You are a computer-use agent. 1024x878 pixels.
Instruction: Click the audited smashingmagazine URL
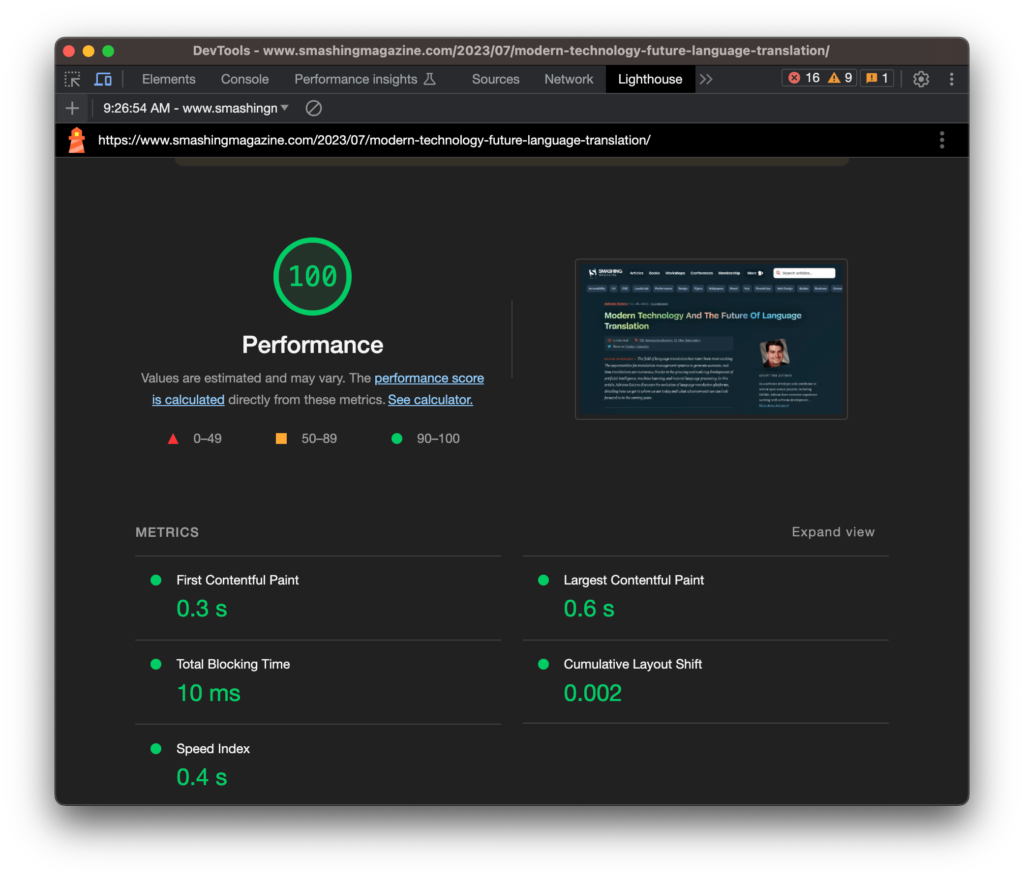click(374, 140)
